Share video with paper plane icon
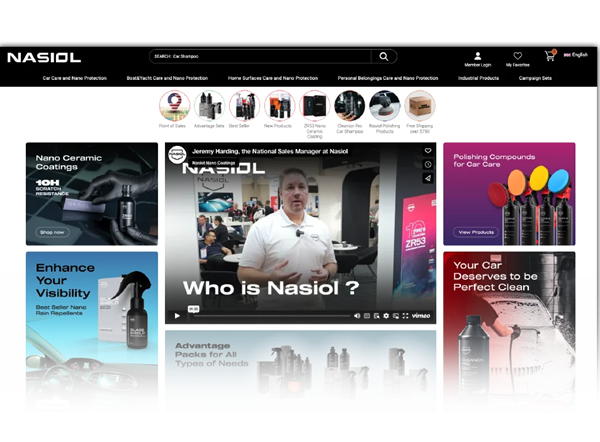Viewport: 600px width, 442px height. pos(428,178)
